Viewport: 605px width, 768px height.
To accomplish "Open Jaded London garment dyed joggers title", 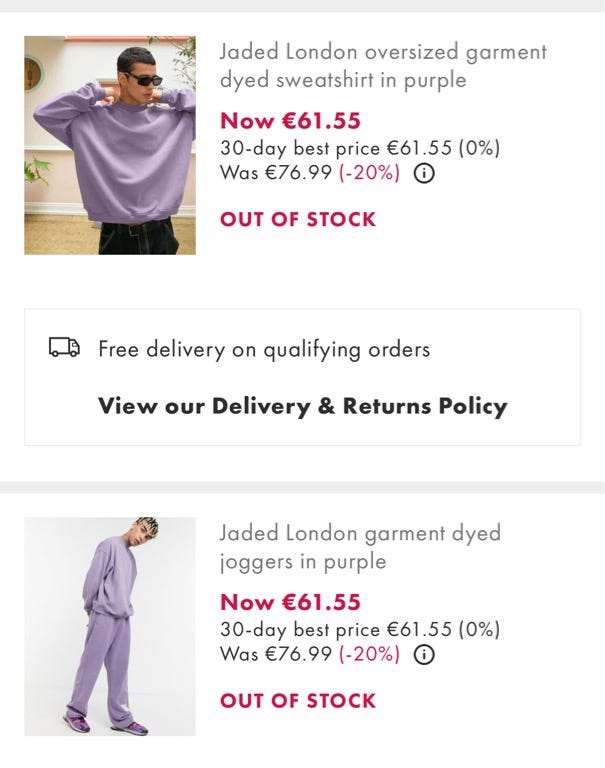I will (x=360, y=547).
